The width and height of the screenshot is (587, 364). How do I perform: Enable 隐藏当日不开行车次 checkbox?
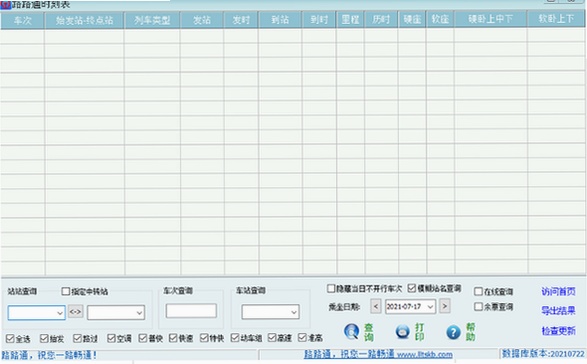331,289
